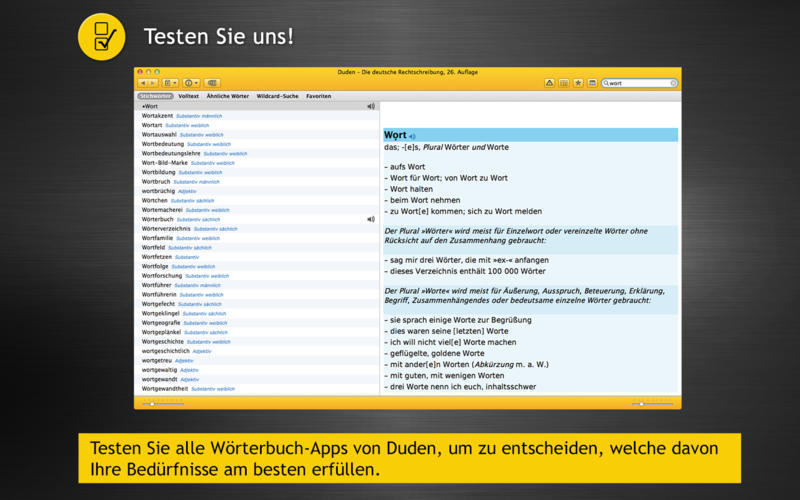The height and width of the screenshot is (500, 800).
Task: Click the magnifier icon in search field
Action: click(606, 83)
